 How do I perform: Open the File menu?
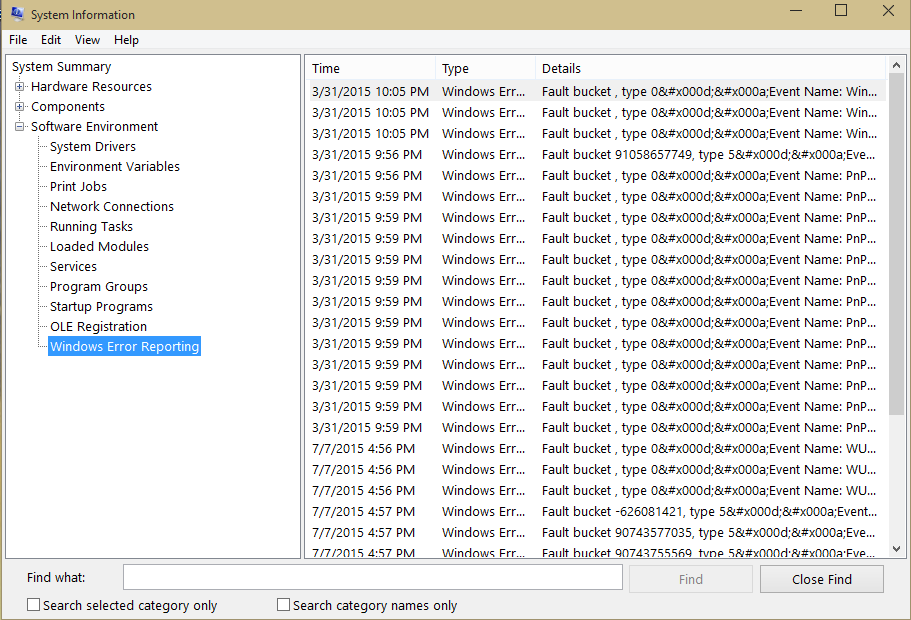[x=18, y=40]
